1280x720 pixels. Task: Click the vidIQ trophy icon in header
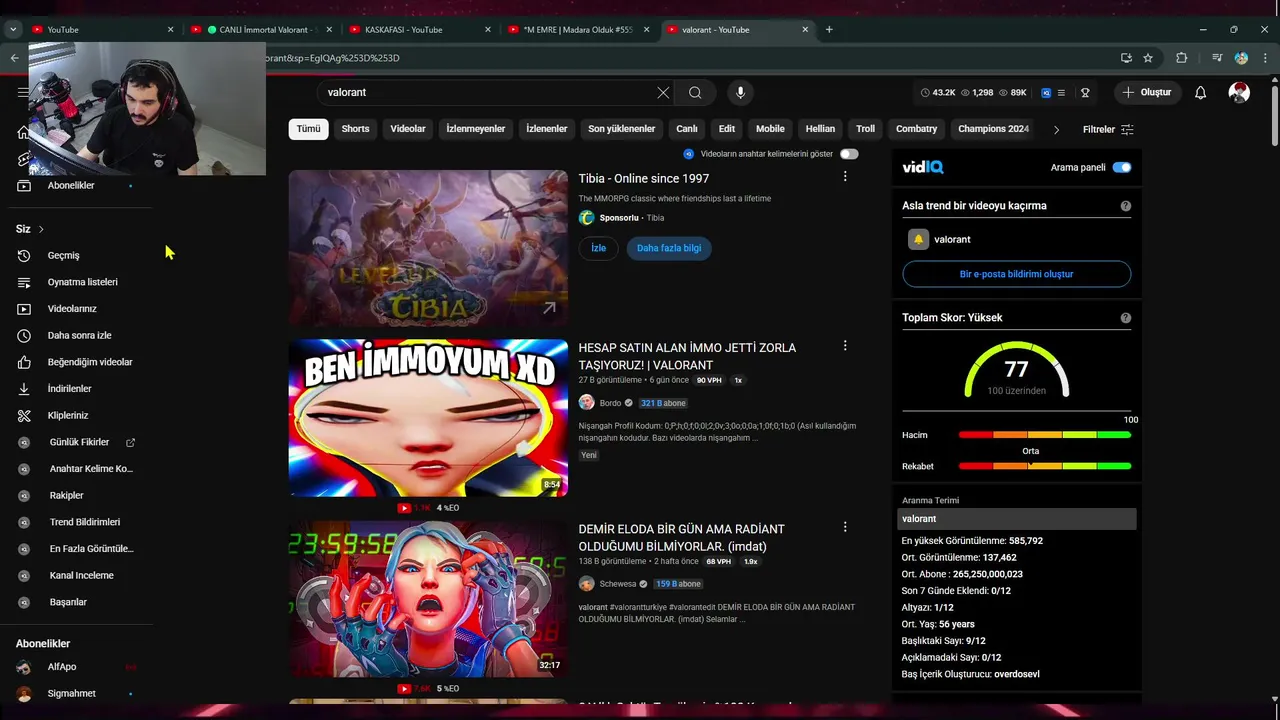(1085, 92)
